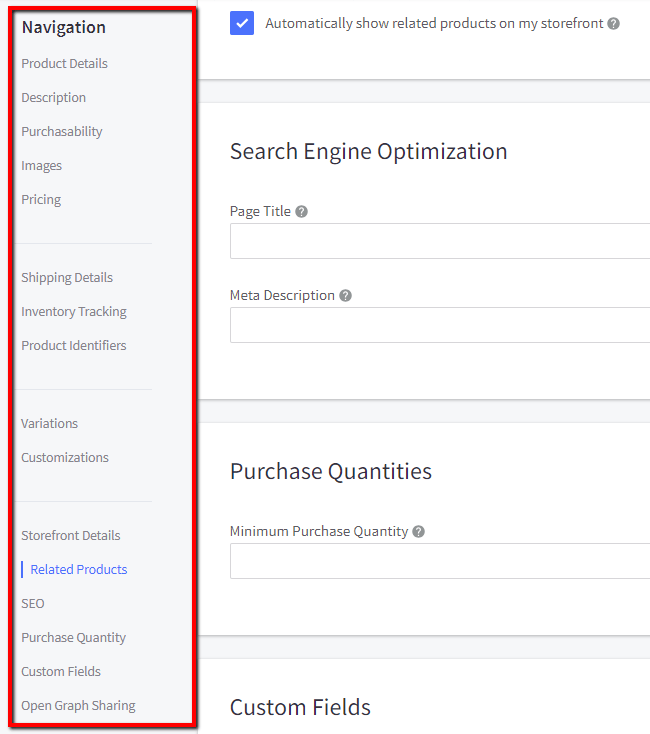Click the Meta Description input field
This screenshot has height=734, width=650.
click(x=440, y=325)
